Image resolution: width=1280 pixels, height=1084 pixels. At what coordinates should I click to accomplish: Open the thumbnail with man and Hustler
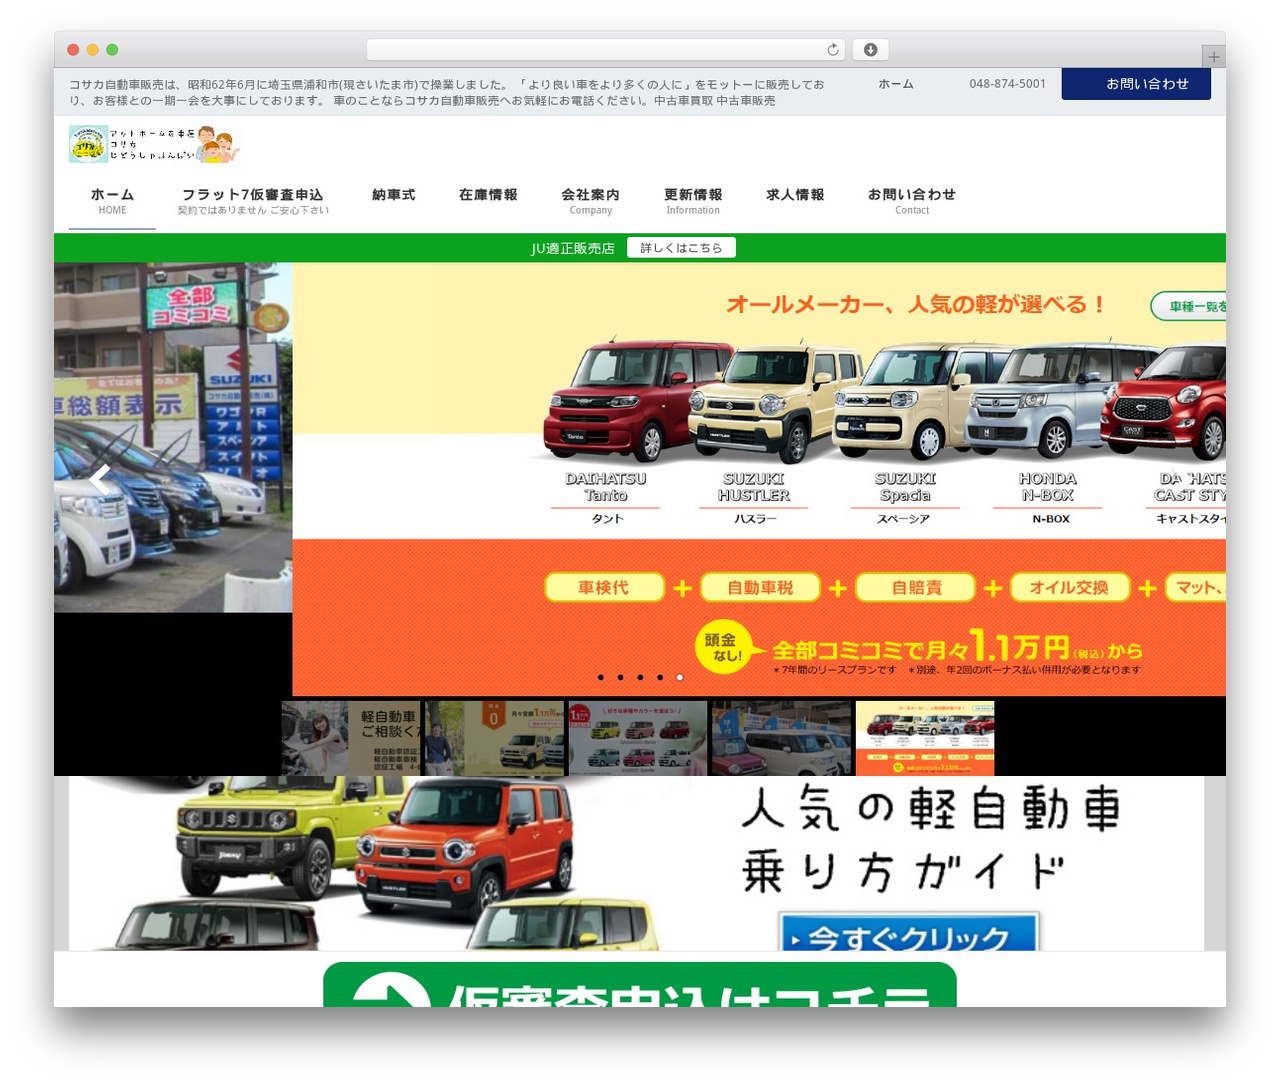pos(495,738)
